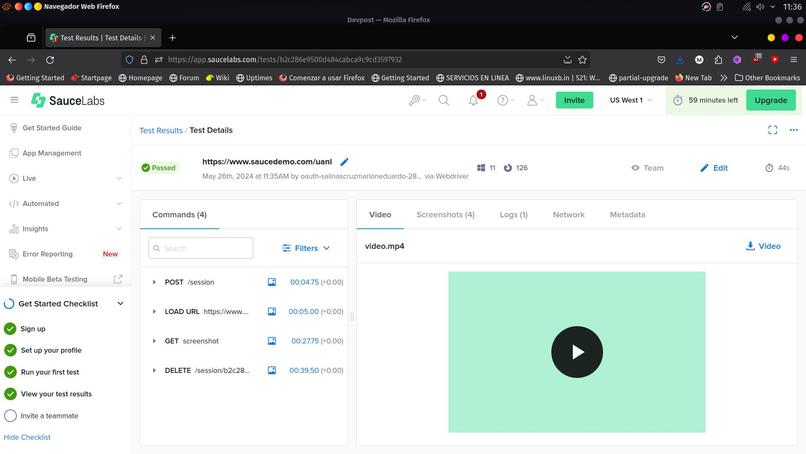This screenshot has width=806, height=454.
Task: Open screenshot icon for POST /session command
Action: point(272,282)
